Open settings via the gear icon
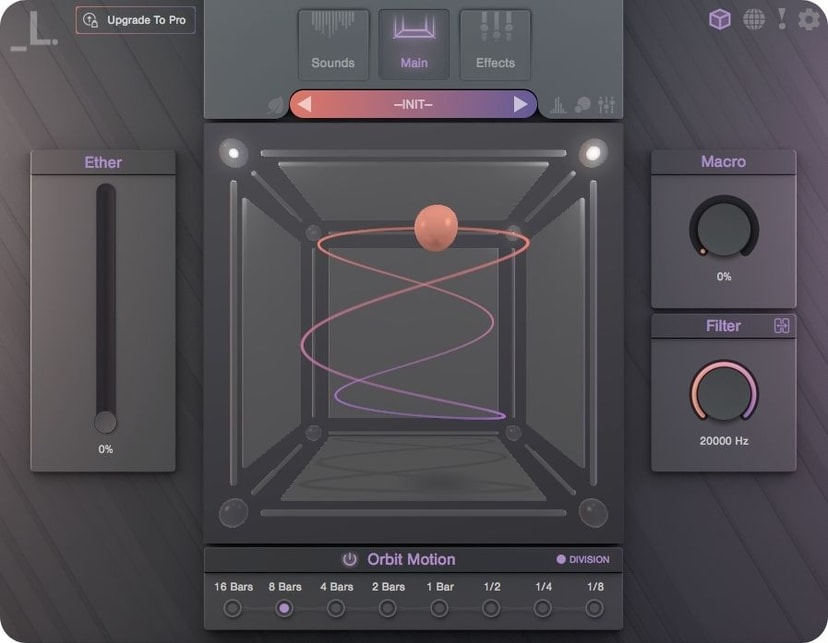Viewport: 828px width, 643px height. point(808,20)
